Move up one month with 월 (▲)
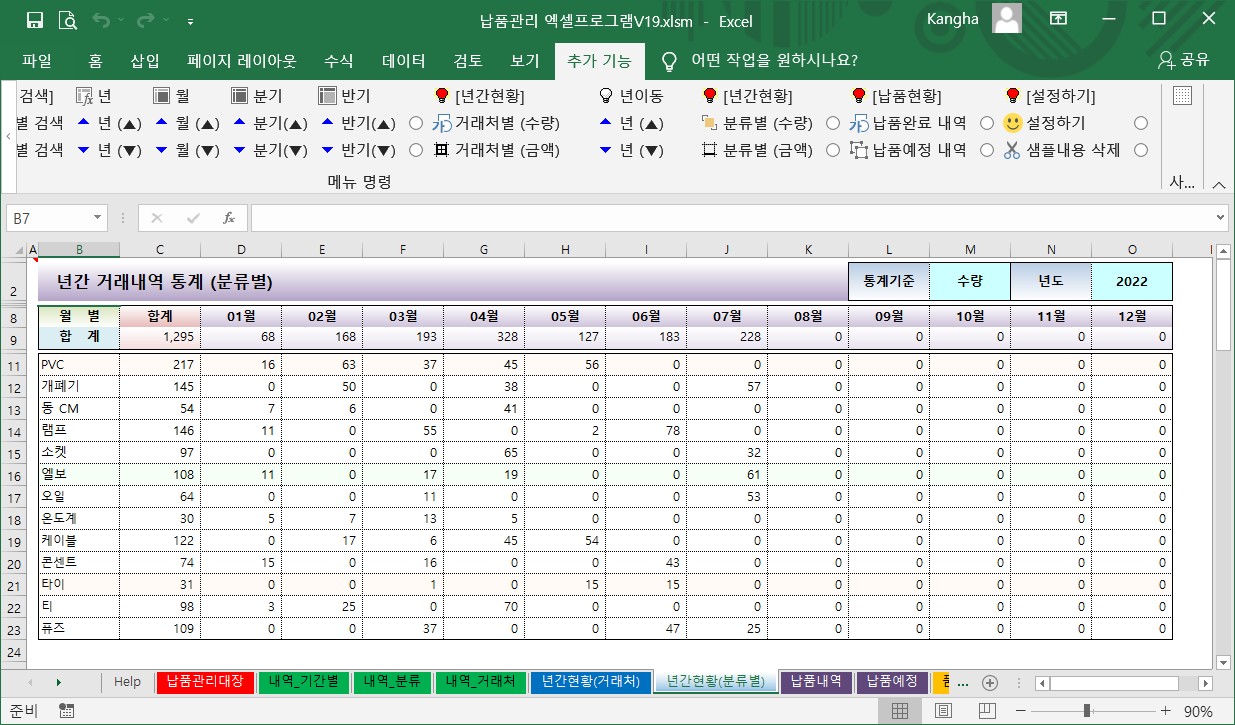The image size is (1235, 725). tap(187, 124)
